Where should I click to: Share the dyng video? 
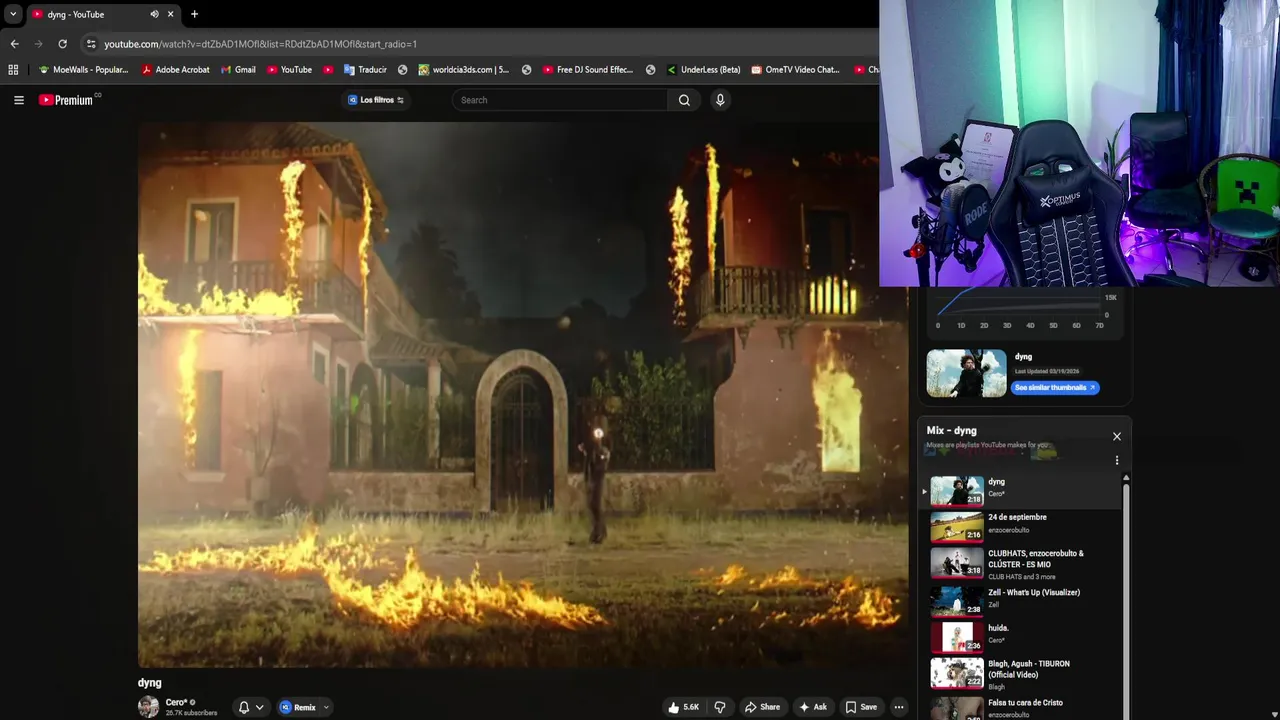[x=762, y=707]
